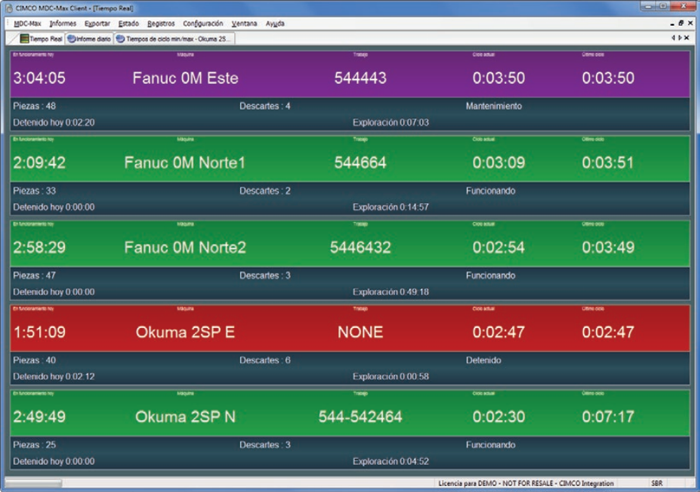This screenshot has width=700, height=492.
Task: Switch to the Informe diario tab
Action: tap(89, 39)
